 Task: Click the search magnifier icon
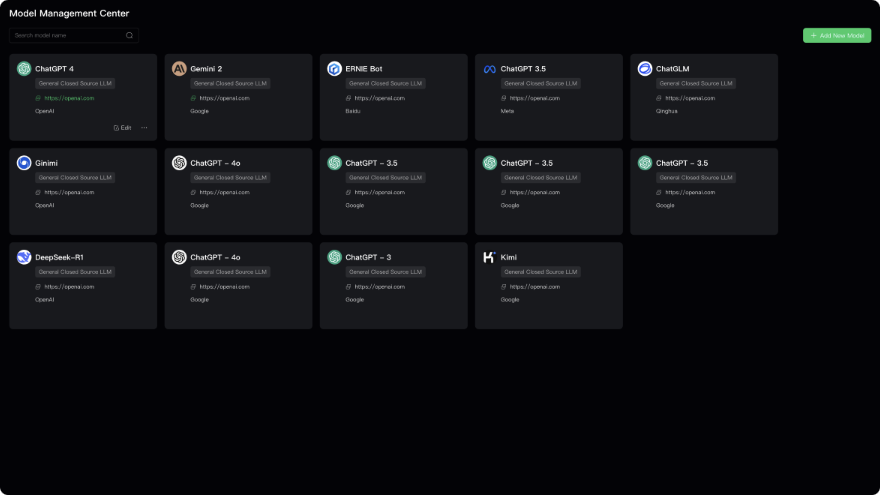(x=129, y=36)
